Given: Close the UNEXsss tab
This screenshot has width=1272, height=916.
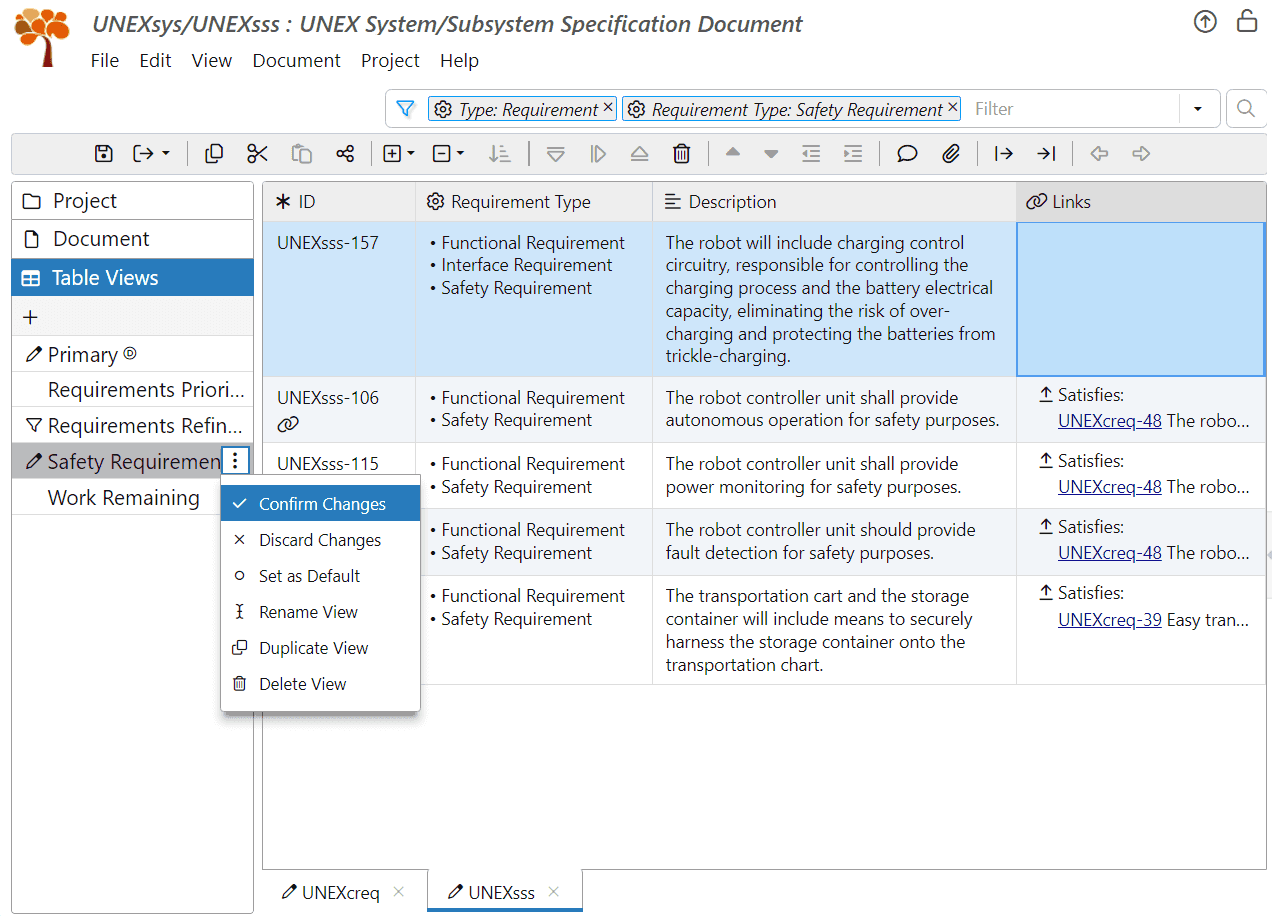Looking at the screenshot, I should 554,892.
